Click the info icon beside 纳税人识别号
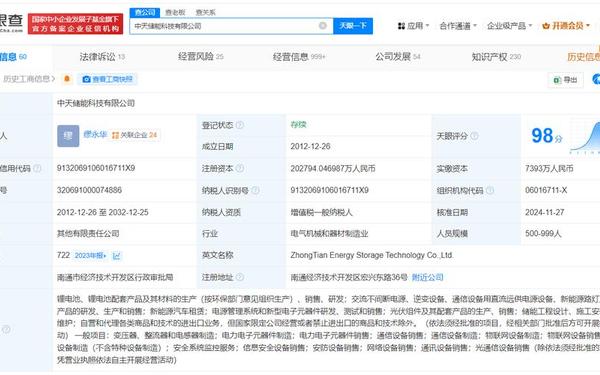600x375 pixels. (x=255, y=190)
